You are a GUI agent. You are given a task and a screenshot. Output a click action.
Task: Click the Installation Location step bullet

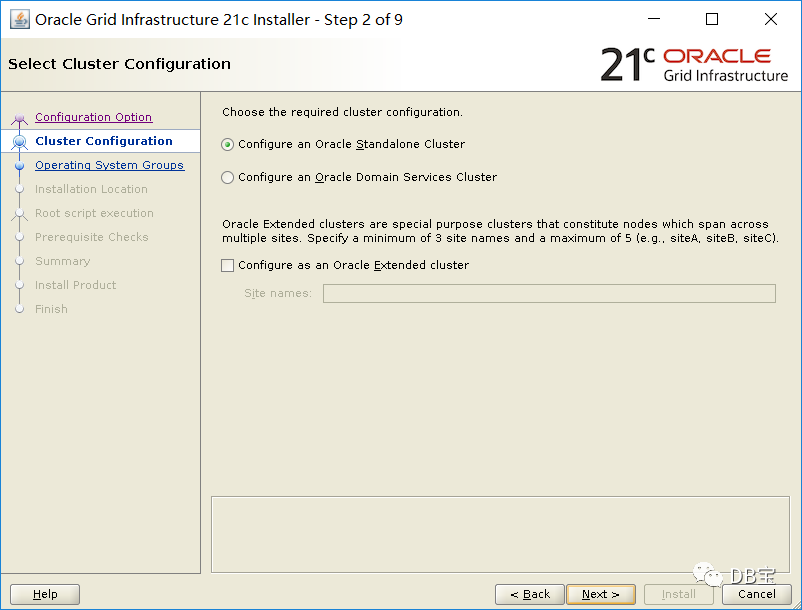(x=19, y=189)
